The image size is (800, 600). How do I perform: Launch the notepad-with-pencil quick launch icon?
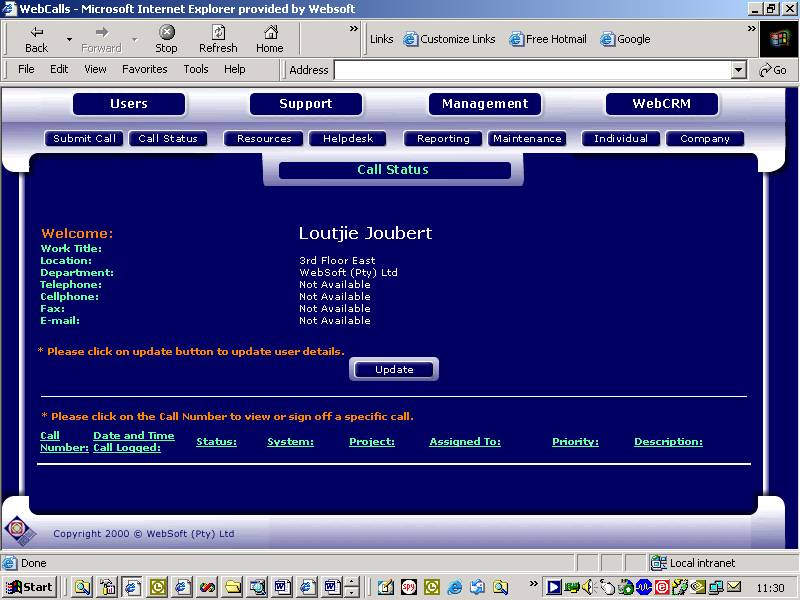point(385,588)
